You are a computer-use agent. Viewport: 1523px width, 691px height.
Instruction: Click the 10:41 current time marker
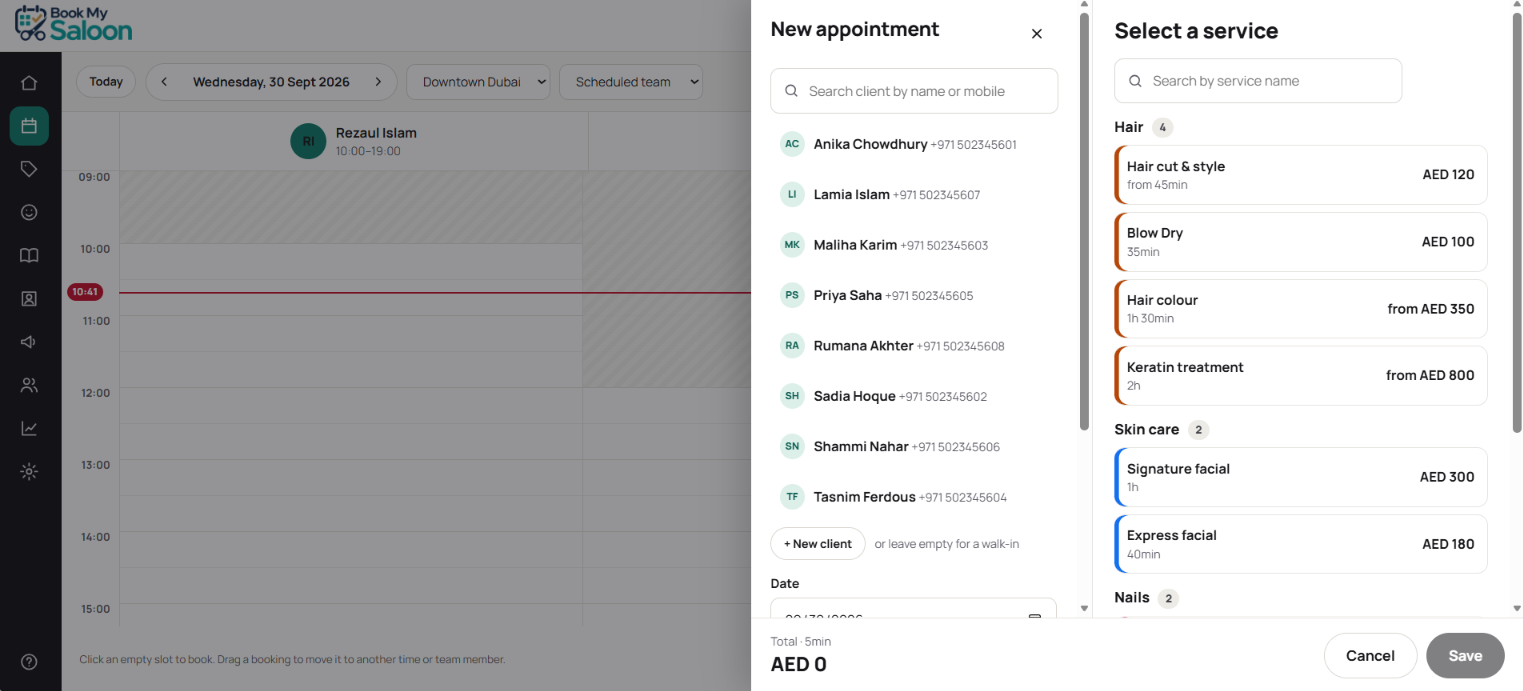(x=85, y=292)
